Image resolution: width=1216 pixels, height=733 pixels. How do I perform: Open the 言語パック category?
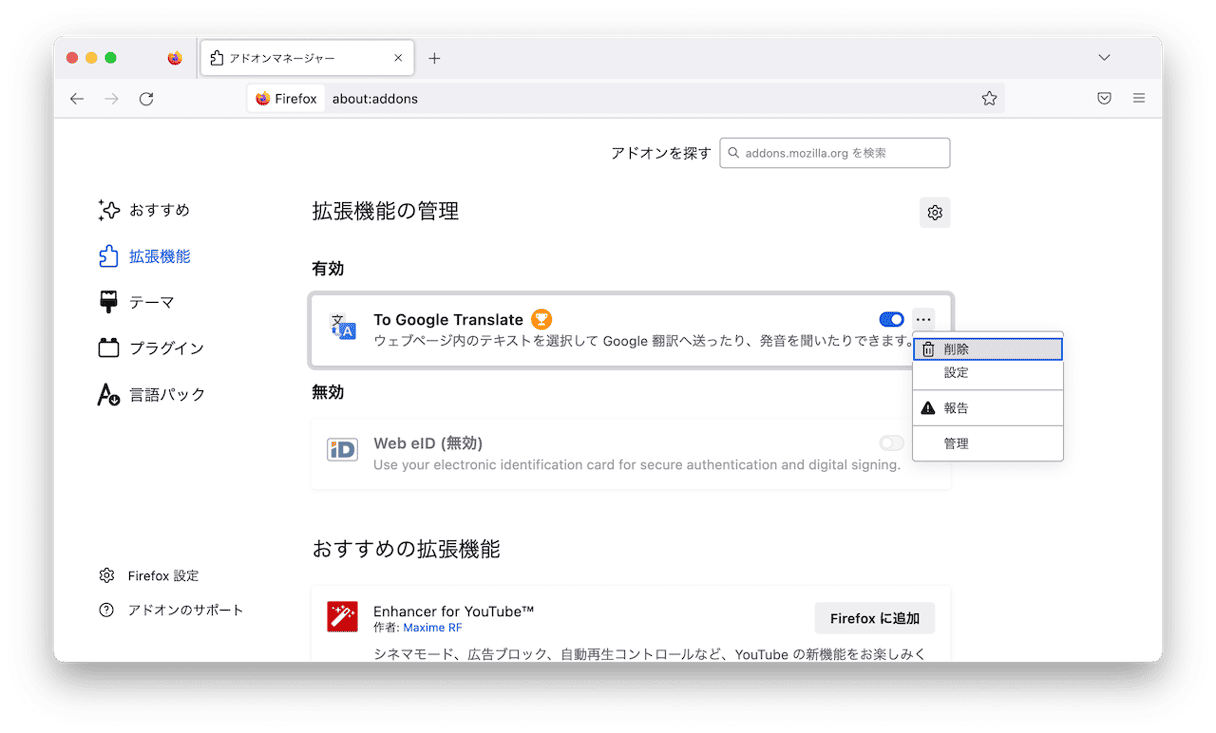pos(151,394)
